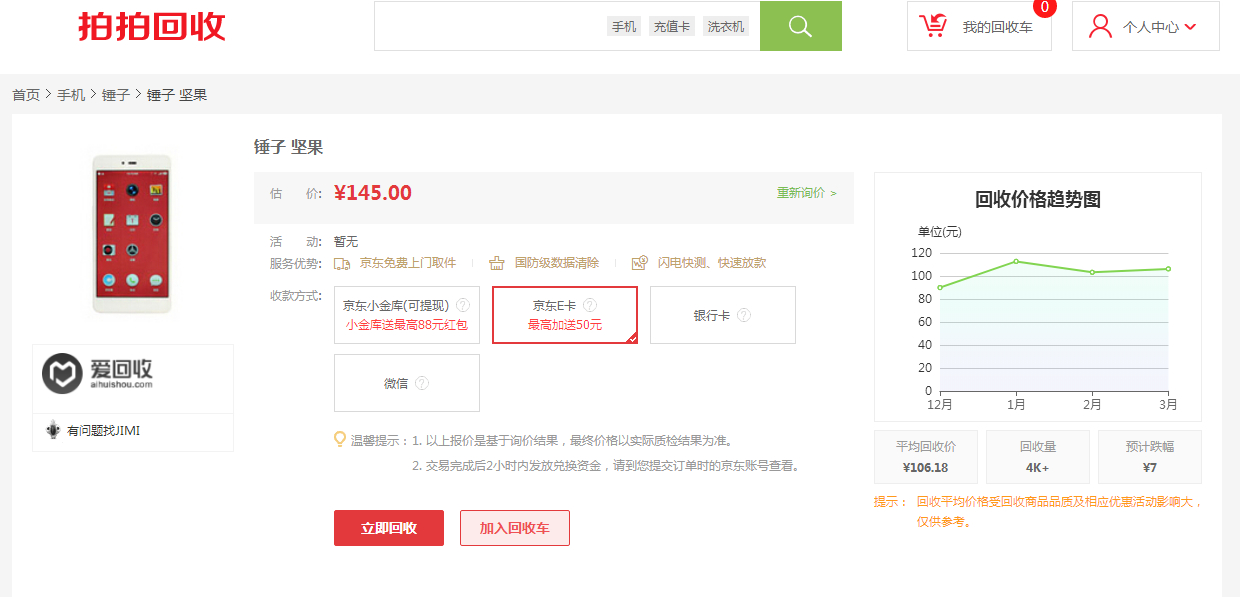Open the recycle cart icon
1240x597 pixels.
click(x=934, y=26)
